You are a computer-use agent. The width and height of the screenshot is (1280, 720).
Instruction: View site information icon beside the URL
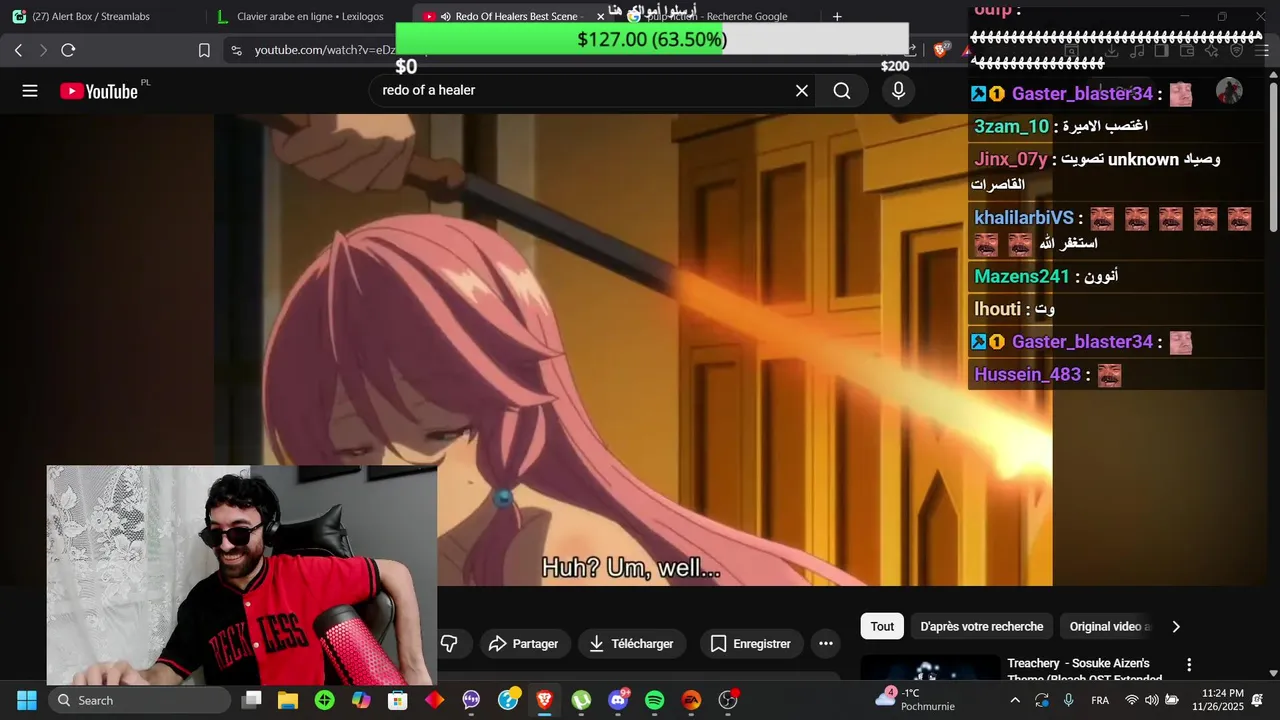click(x=236, y=50)
